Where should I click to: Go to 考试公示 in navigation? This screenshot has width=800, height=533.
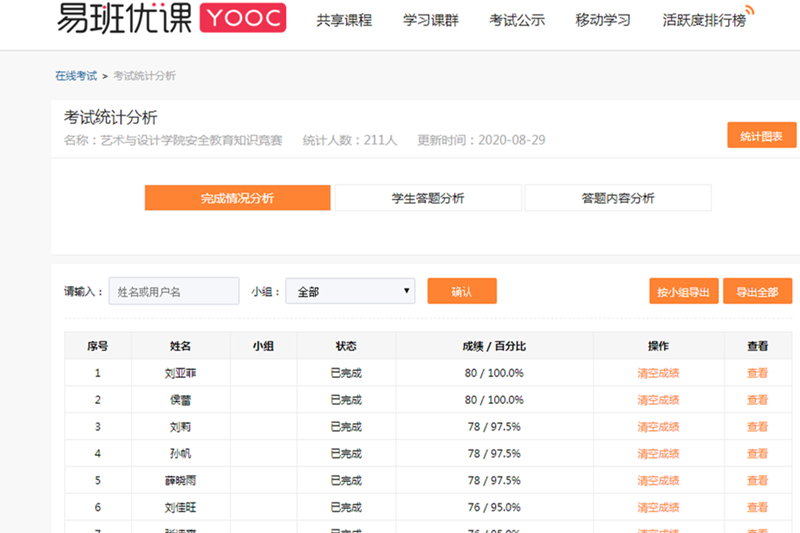click(x=517, y=20)
